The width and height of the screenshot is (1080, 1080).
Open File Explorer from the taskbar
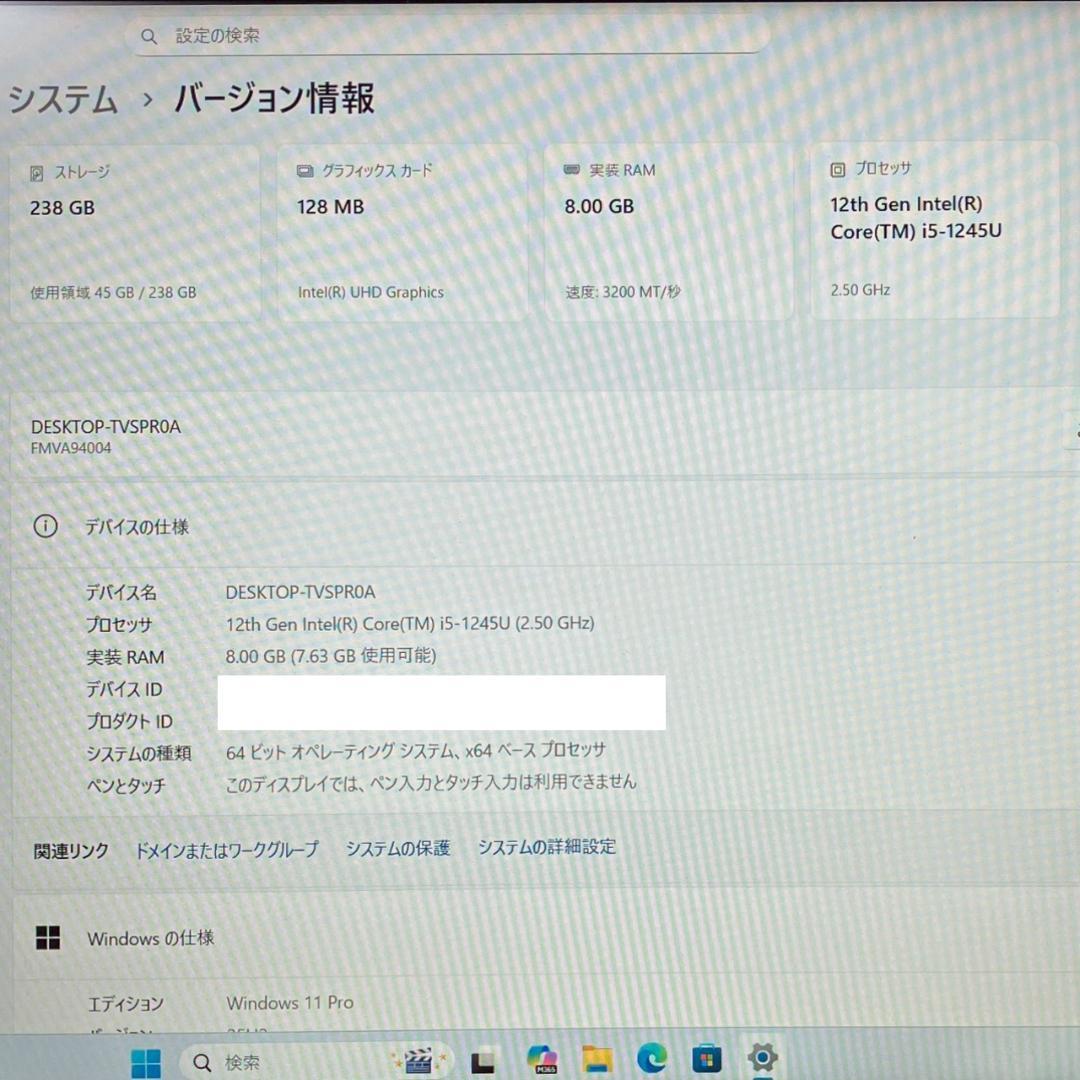coord(597,1058)
